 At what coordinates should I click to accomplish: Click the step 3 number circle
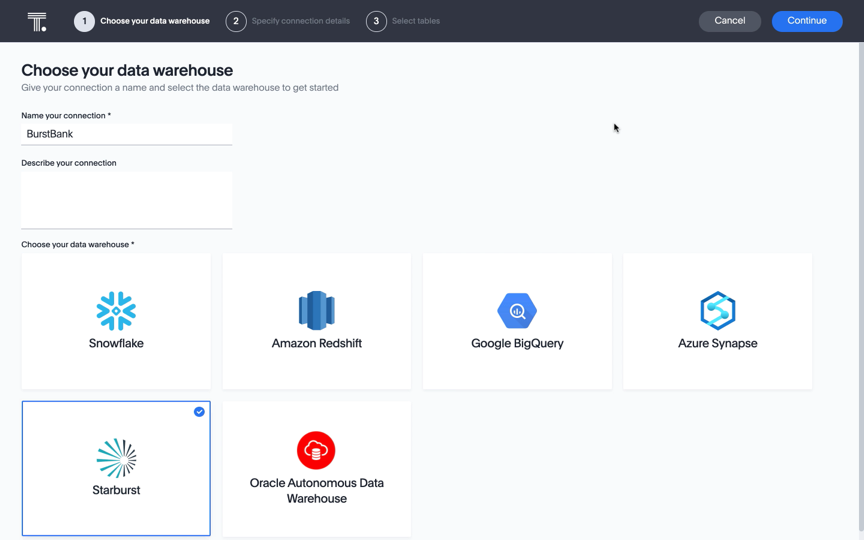[x=376, y=21]
